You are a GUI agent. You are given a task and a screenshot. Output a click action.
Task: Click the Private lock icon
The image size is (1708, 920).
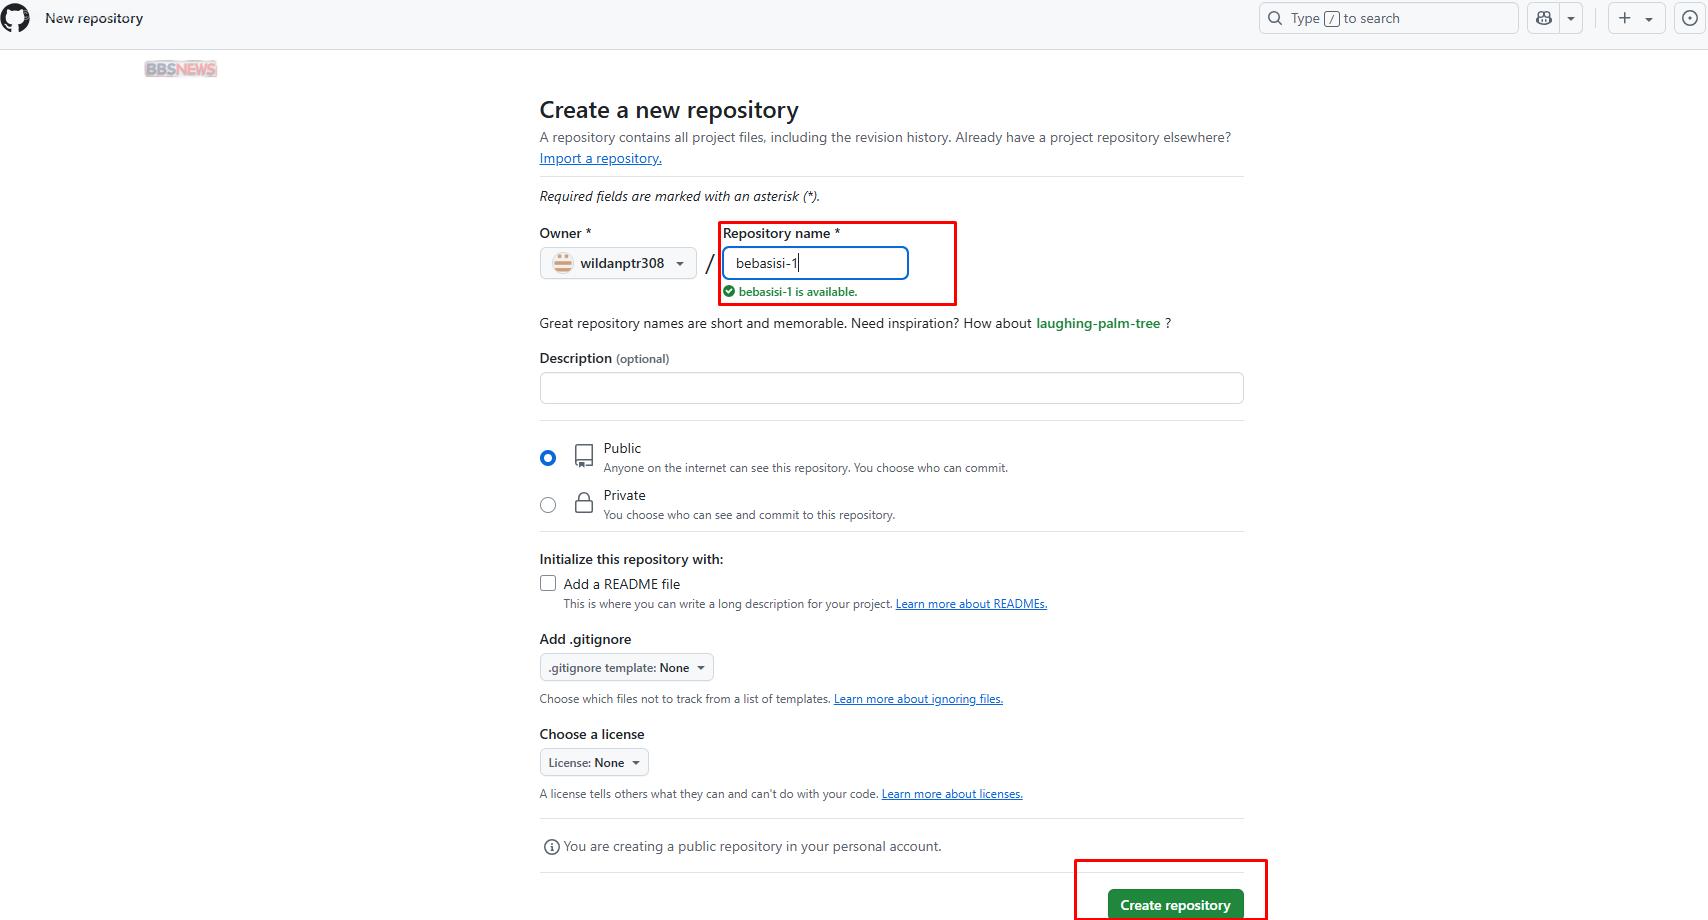pos(584,503)
